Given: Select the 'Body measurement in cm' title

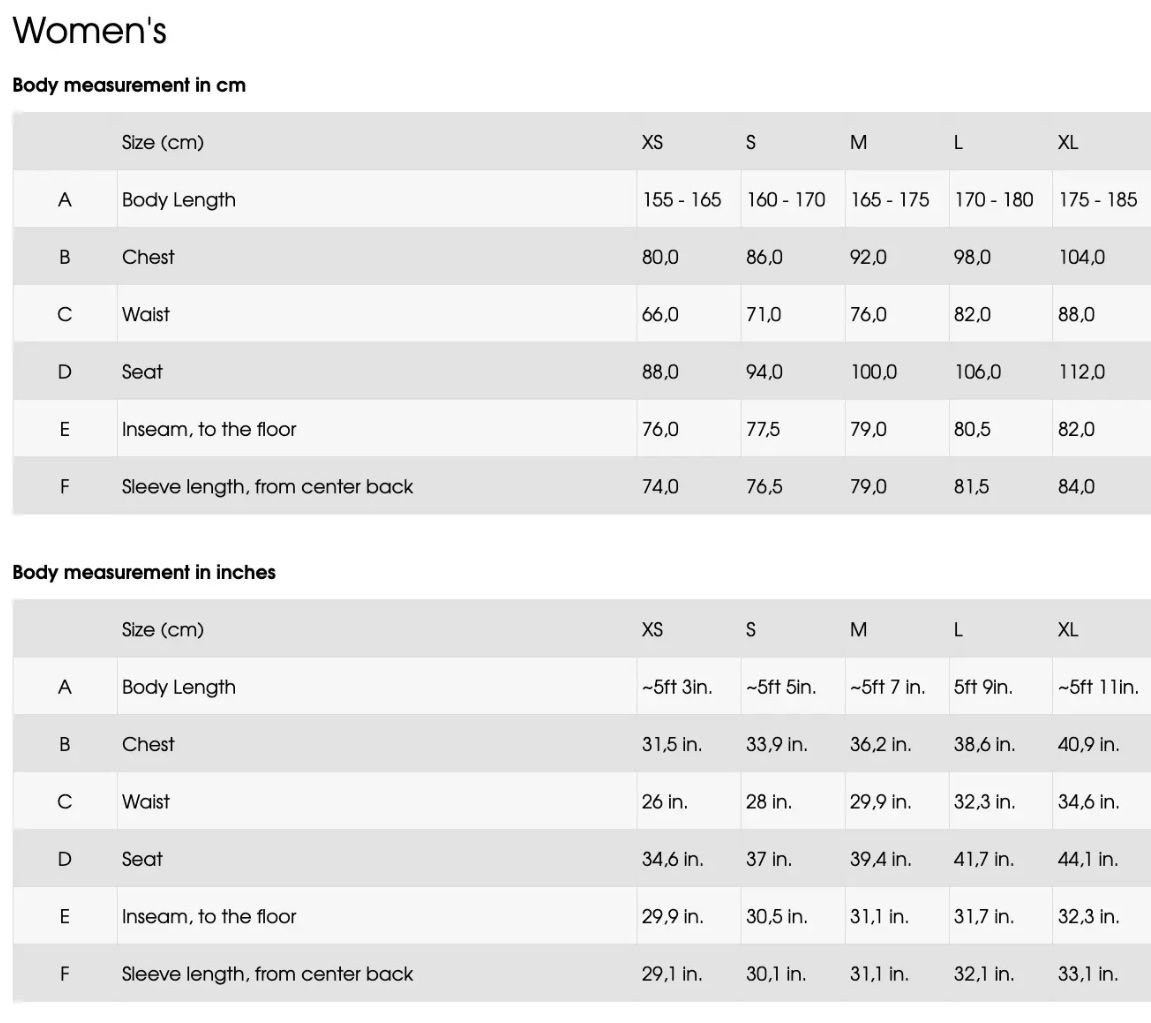Looking at the screenshot, I should point(129,85).
